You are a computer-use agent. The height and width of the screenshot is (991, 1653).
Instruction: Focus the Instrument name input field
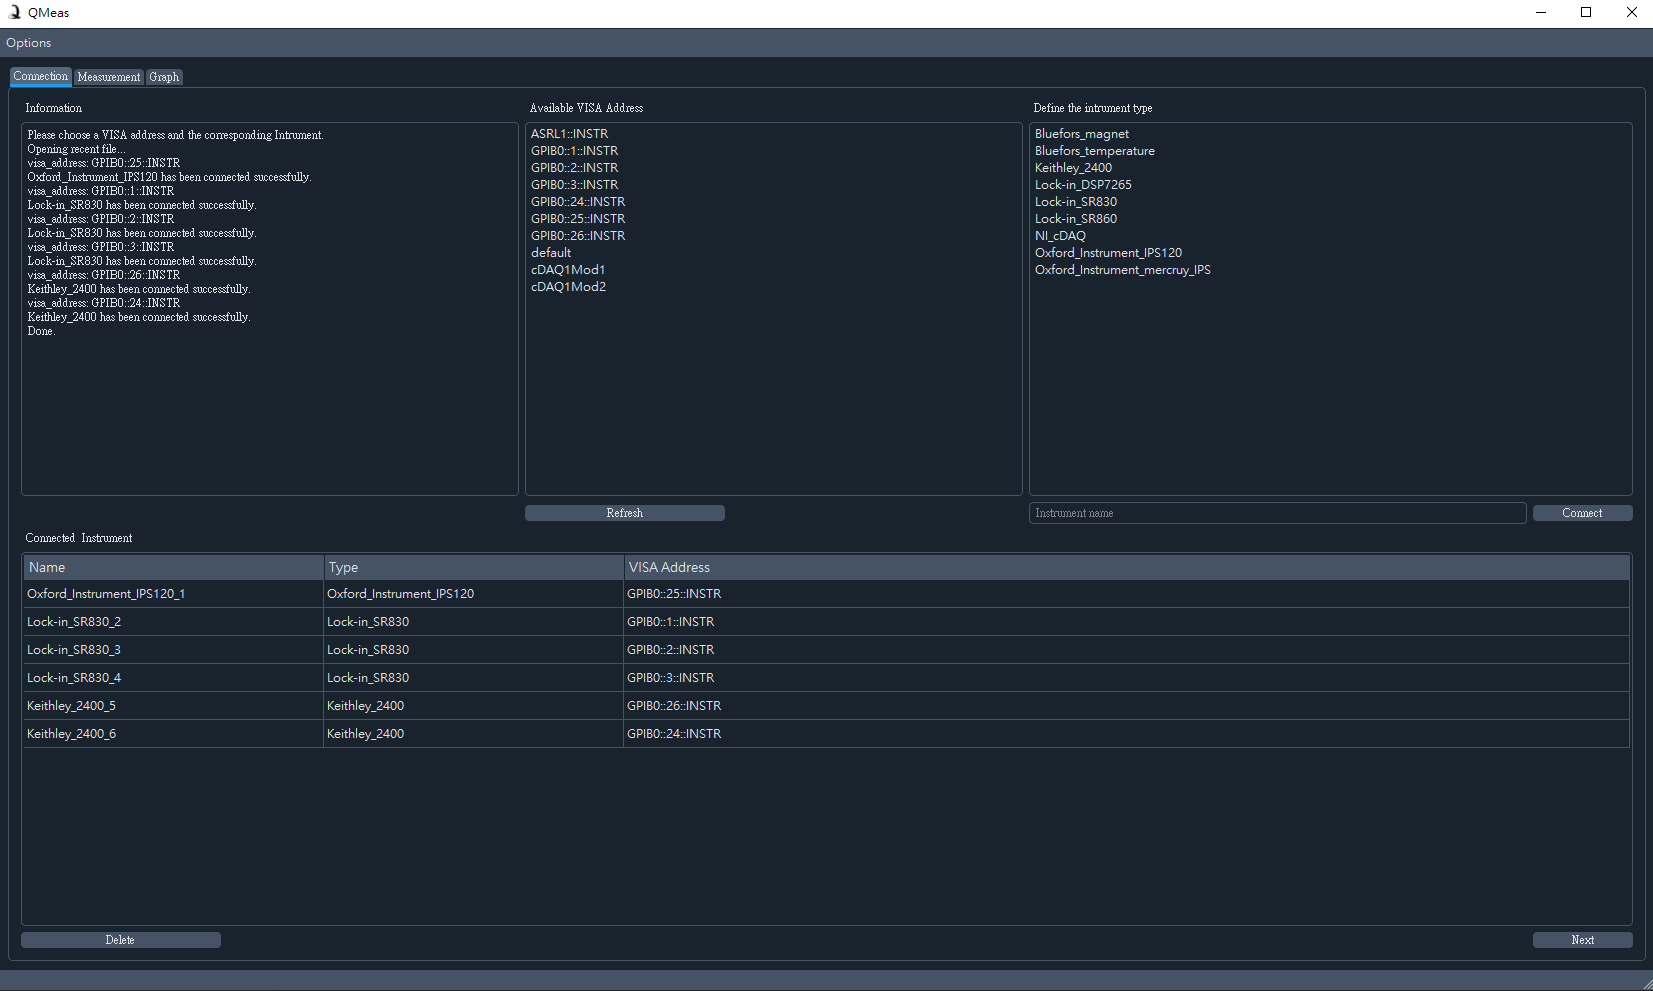click(x=1277, y=513)
